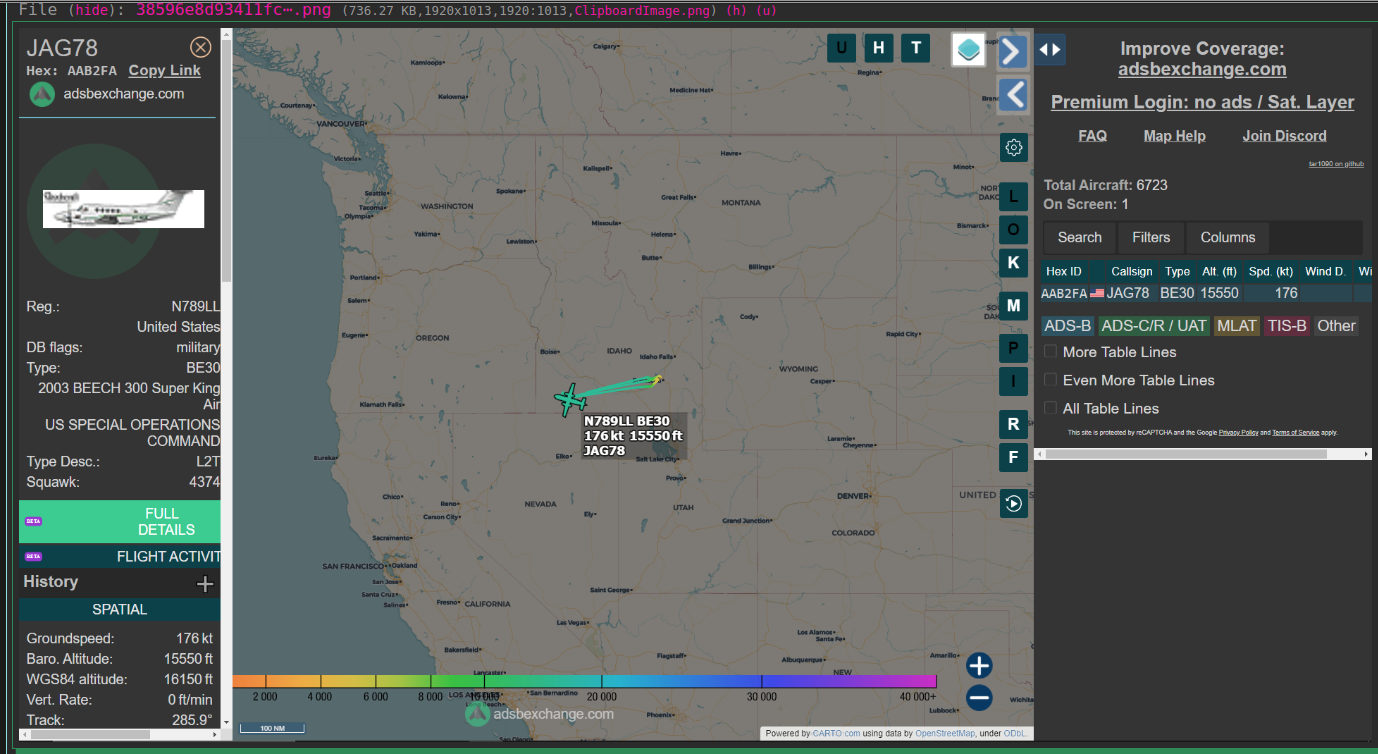The width and height of the screenshot is (1378, 754).
Task: Enable All Table Lines checkbox
Action: coord(1051,408)
